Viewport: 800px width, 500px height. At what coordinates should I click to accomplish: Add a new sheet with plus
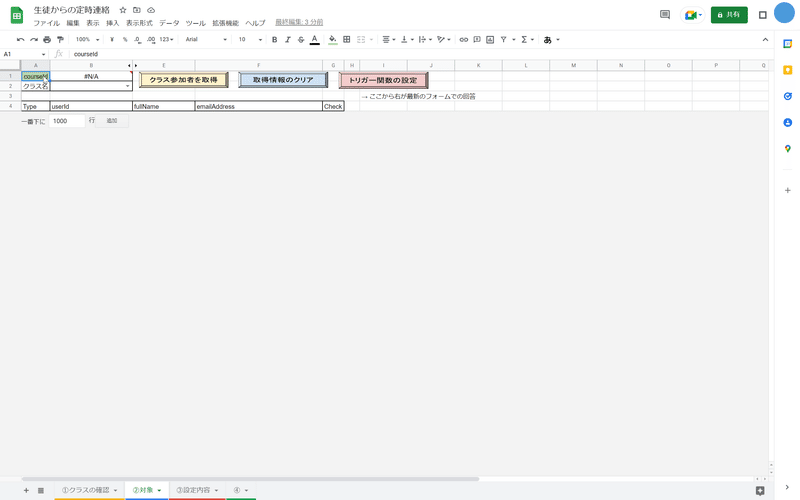(x=26, y=490)
